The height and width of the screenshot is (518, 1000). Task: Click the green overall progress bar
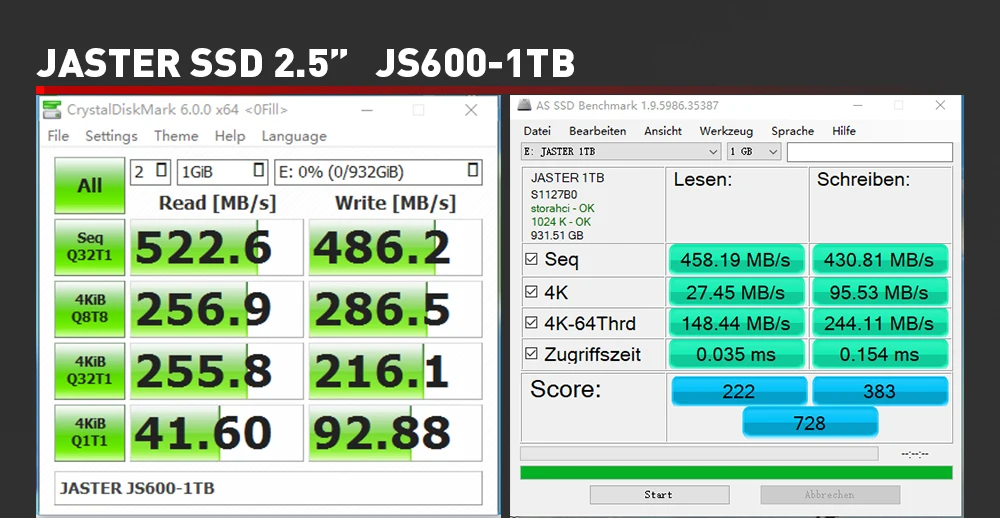(x=737, y=472)
